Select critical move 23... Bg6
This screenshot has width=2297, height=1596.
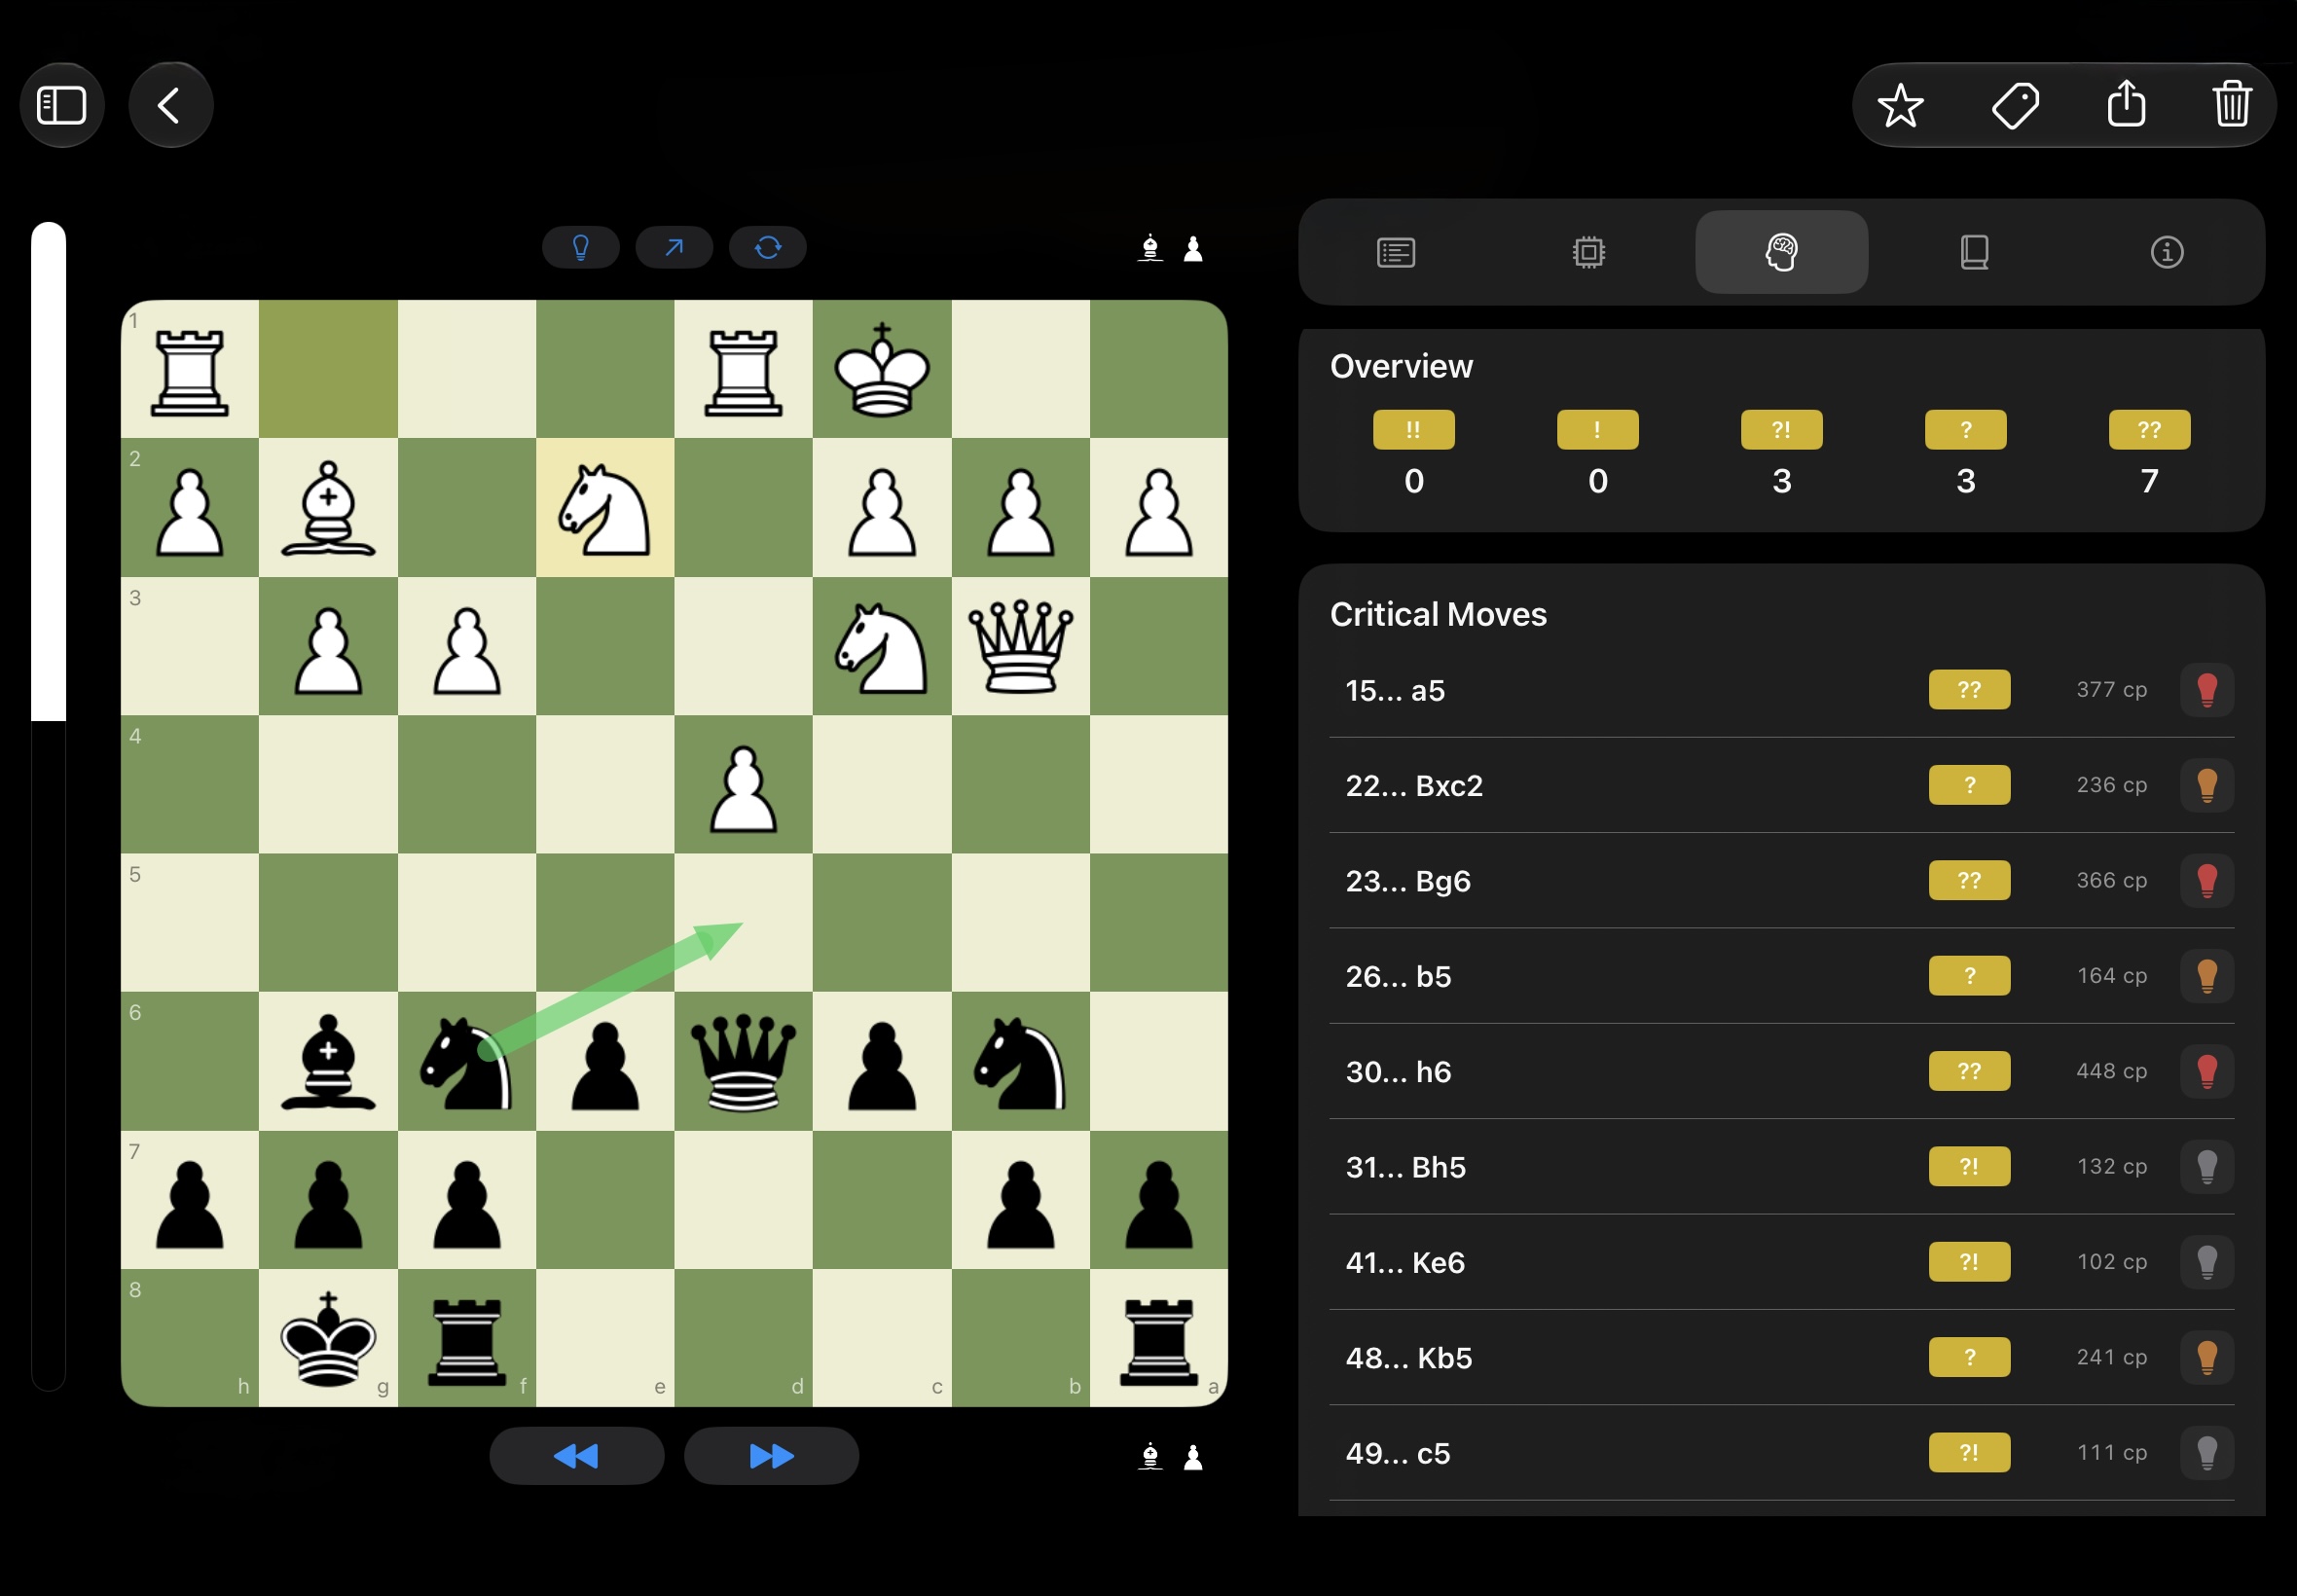click(x=1781, y=880)
